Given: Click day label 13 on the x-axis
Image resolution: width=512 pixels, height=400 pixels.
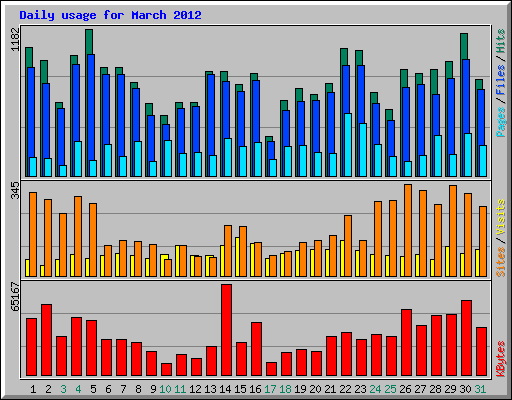Looking at the screenshot, I should tap(210, 389).
